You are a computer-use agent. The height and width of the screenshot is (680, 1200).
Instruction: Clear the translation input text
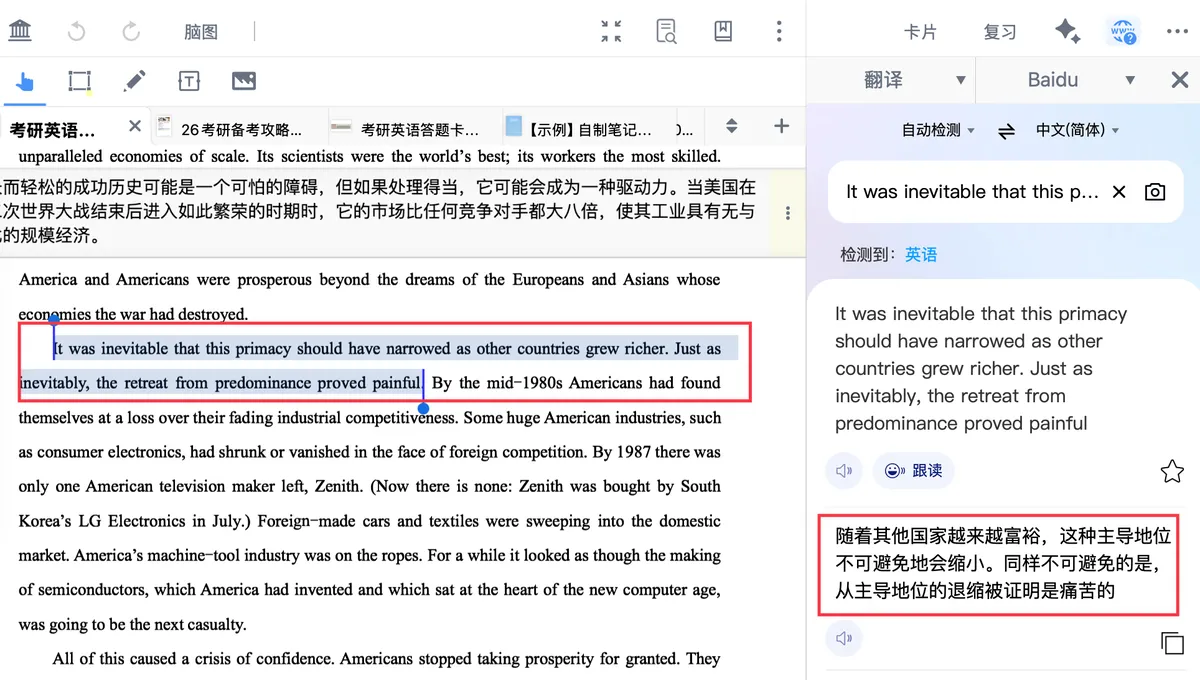click(x=1119, y=192)
